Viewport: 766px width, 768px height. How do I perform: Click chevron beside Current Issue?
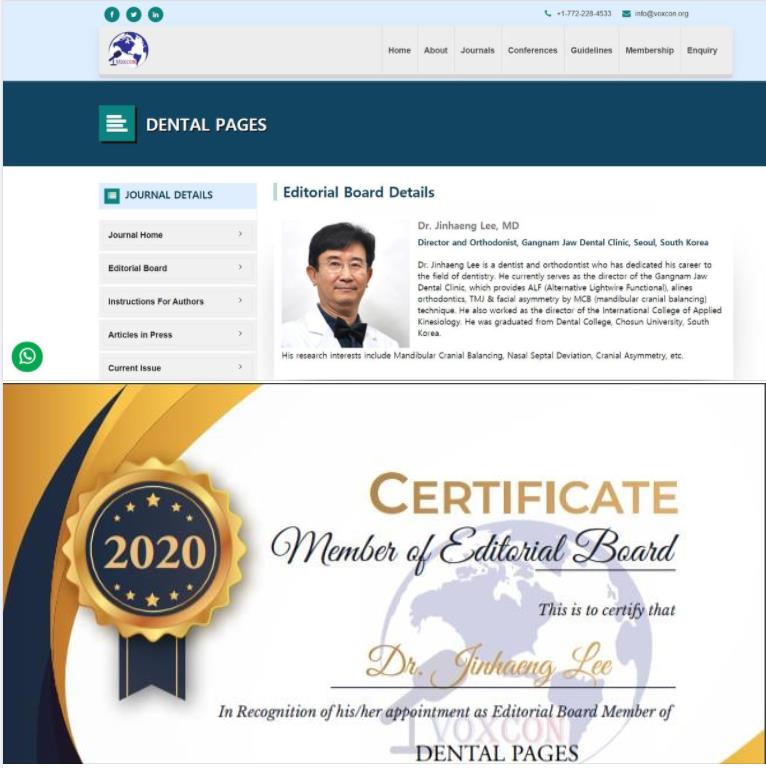tap(240, 366)
